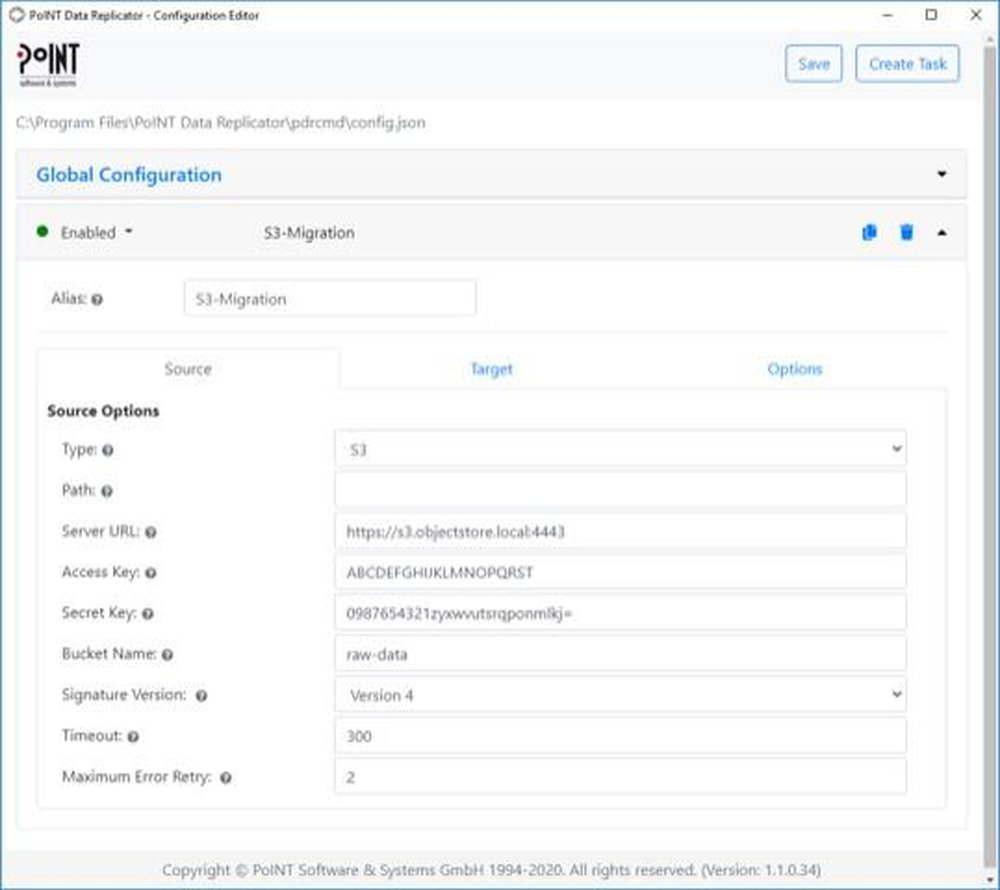Switch to the Options tab
This screenshot has height=890, width=1000.
(795, 368)
